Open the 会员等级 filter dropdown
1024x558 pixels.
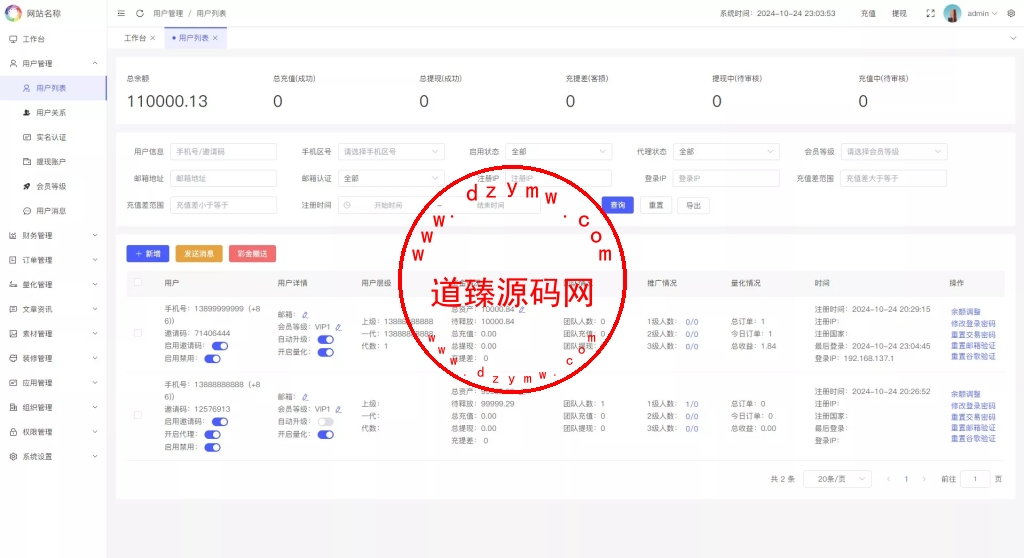[x=894, y=152]
